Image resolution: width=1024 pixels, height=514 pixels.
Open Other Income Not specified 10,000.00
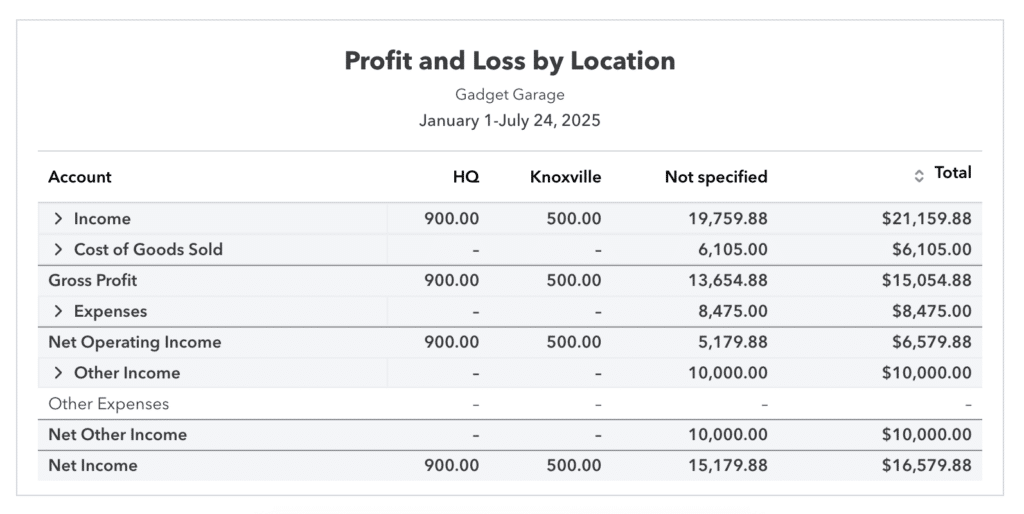[728, 373]
